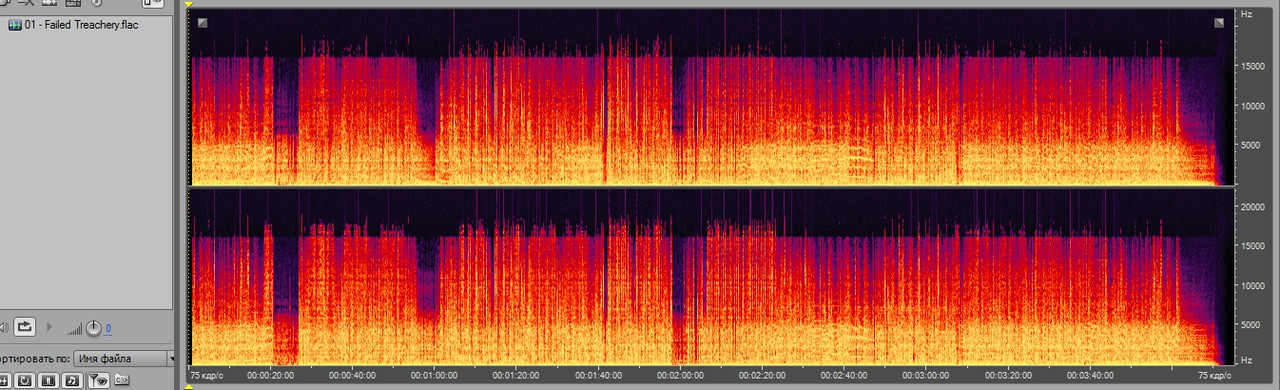The height and width of the screenshot is (390, 1280).
Task: Click the 00:02:00:00 mark on time ruler
Action: pos(680,376)
